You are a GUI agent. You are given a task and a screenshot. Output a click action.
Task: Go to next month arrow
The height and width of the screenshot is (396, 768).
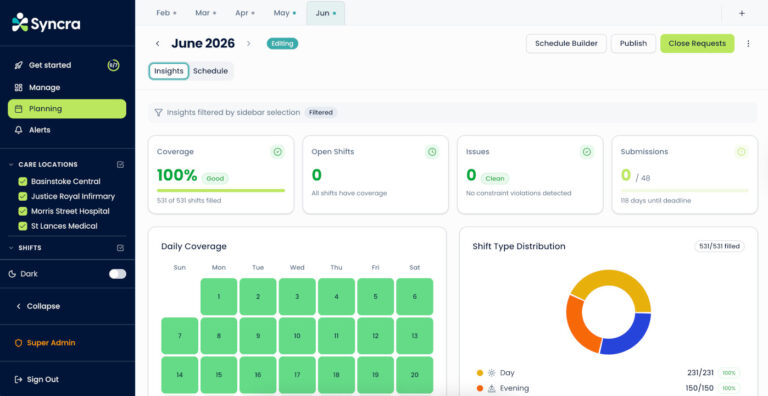tap(248, 44)
